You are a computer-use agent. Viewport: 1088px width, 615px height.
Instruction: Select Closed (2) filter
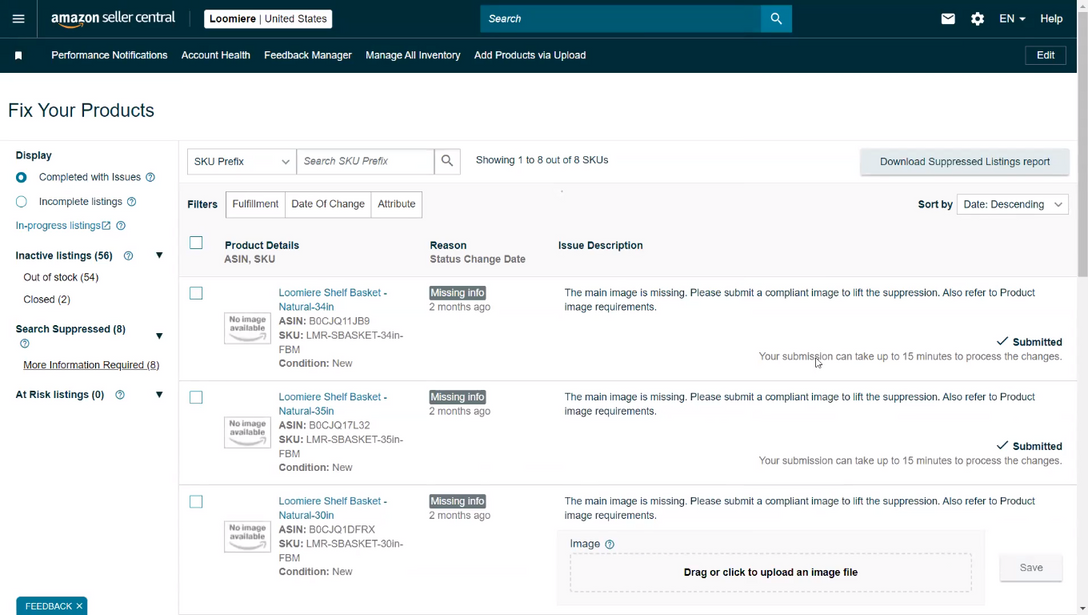coord(46,299)
